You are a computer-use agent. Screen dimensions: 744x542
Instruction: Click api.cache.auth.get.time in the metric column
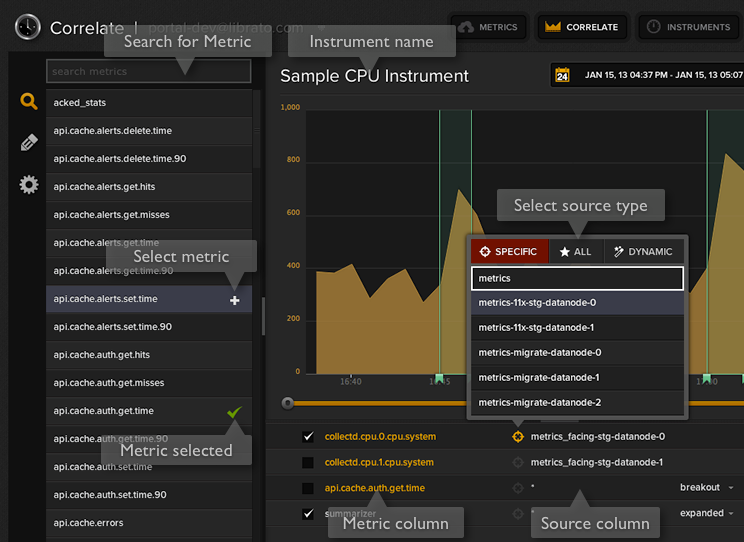[x=375, y=488]
